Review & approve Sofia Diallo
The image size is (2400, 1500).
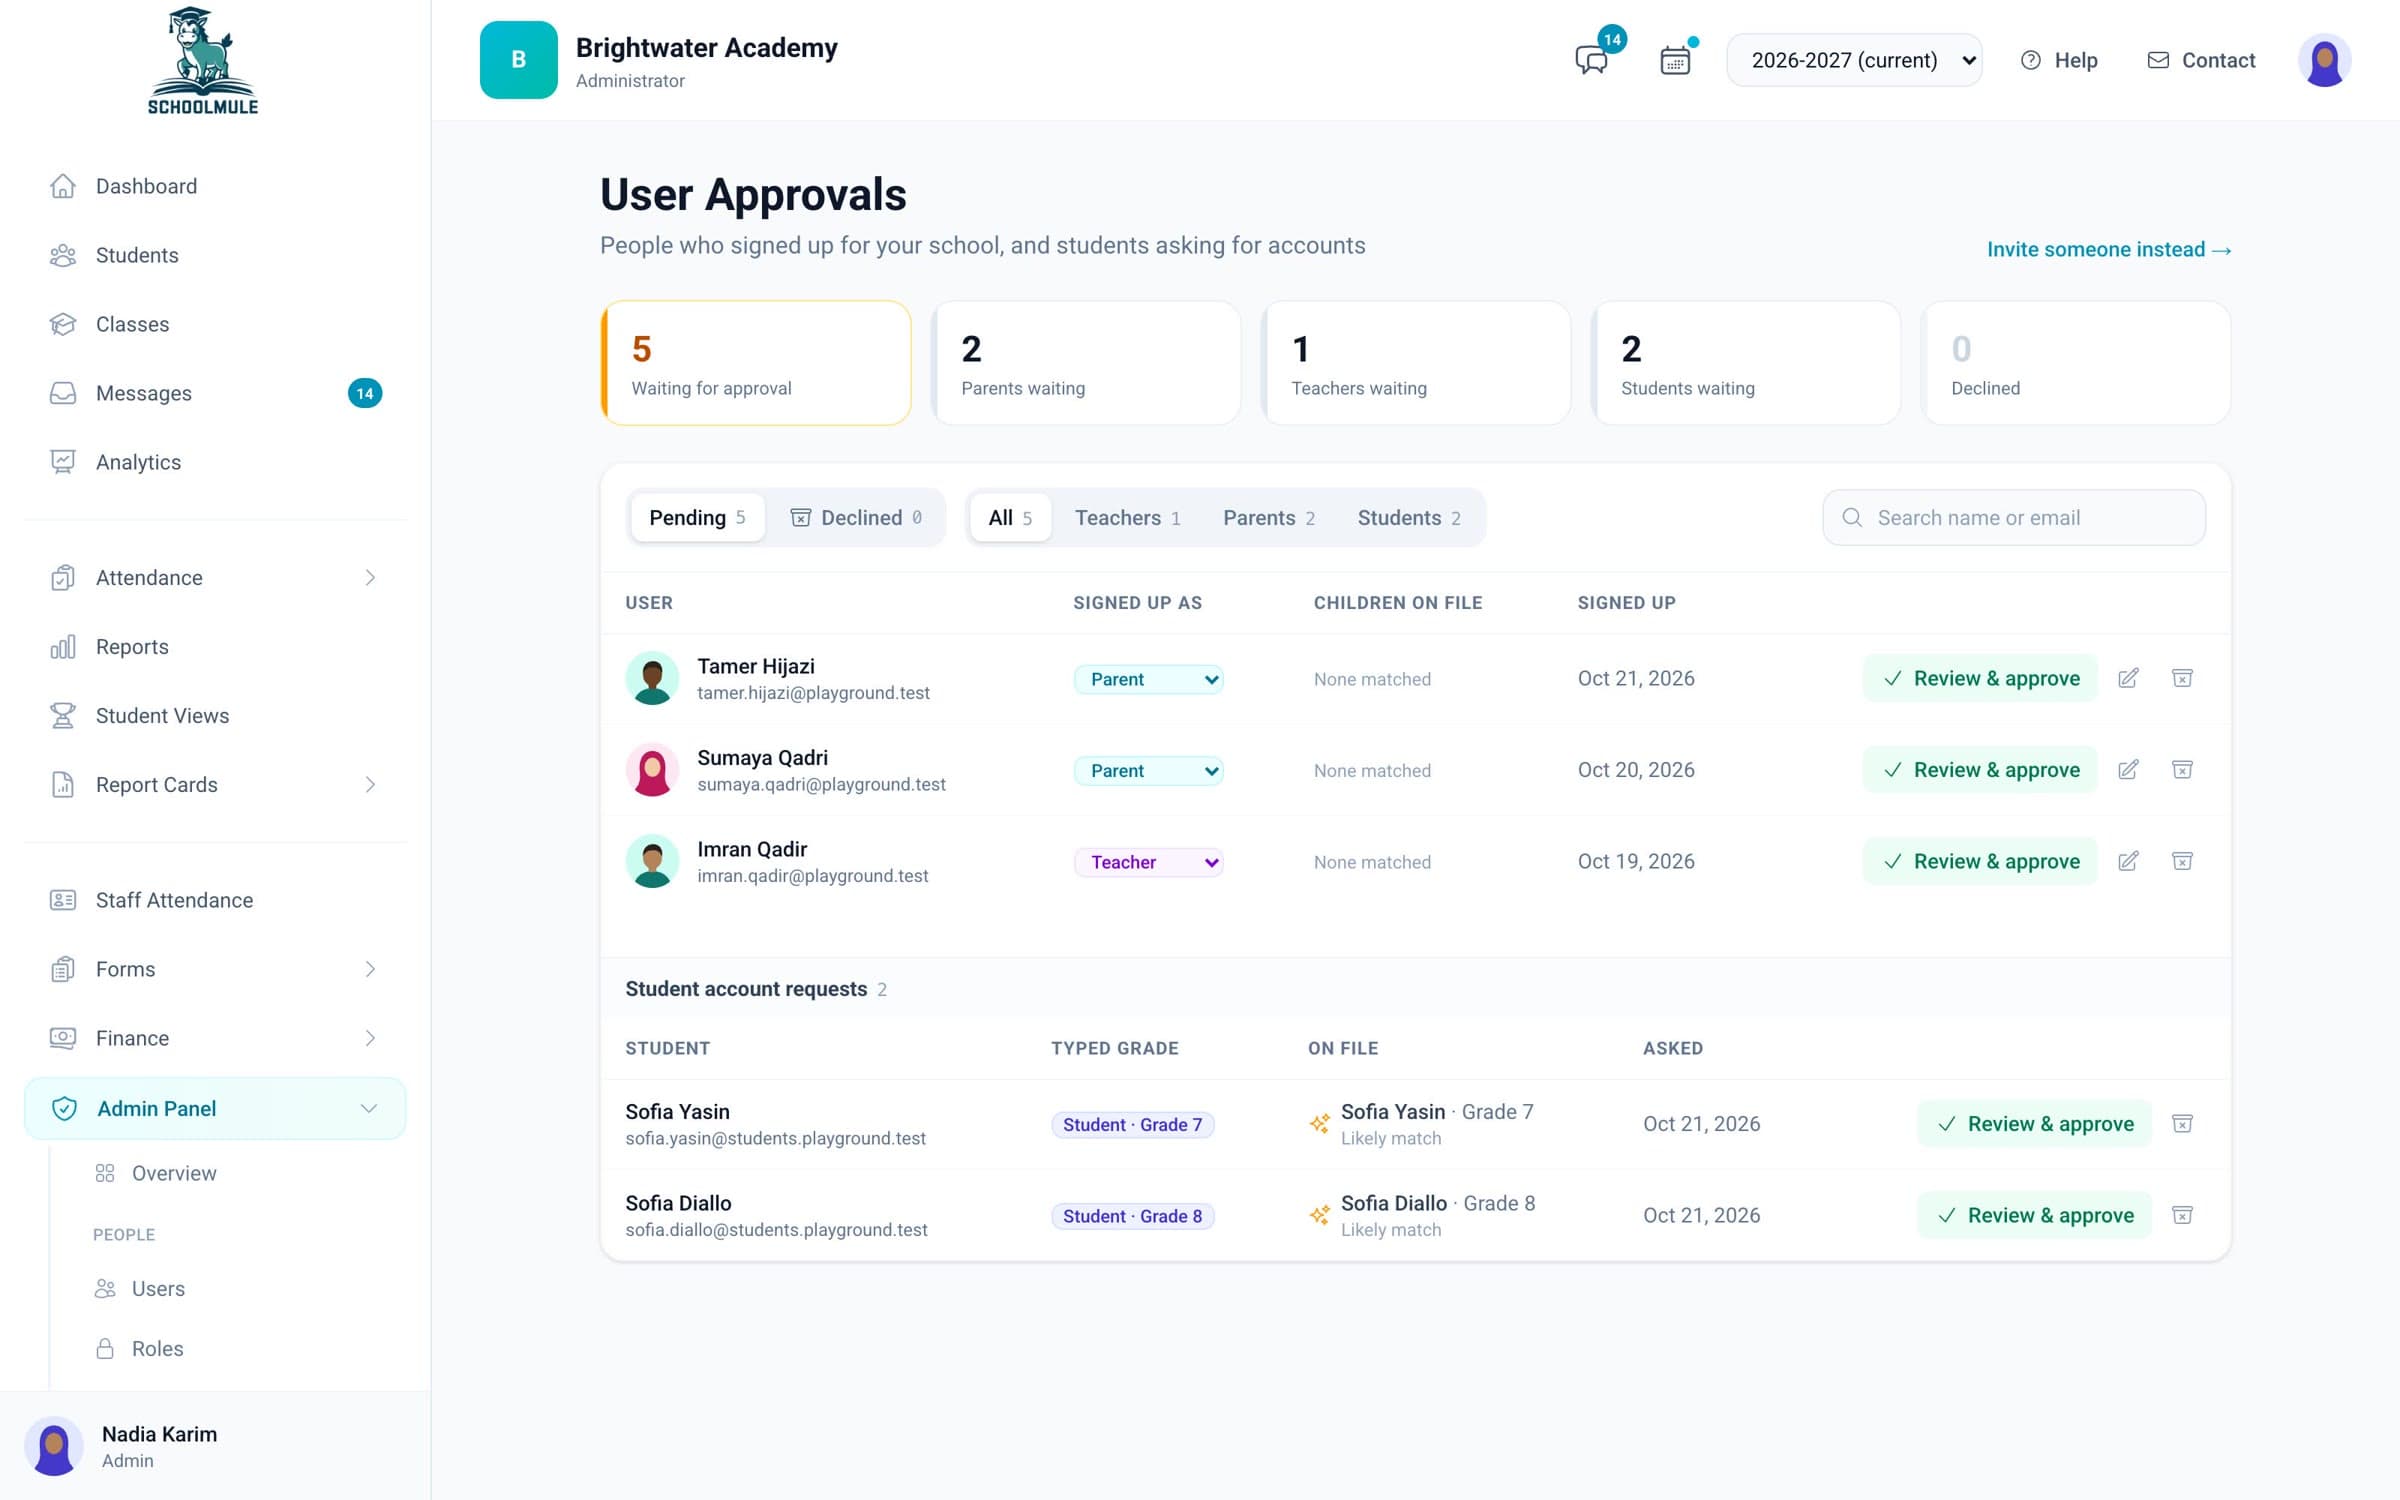(2034, 1215)
